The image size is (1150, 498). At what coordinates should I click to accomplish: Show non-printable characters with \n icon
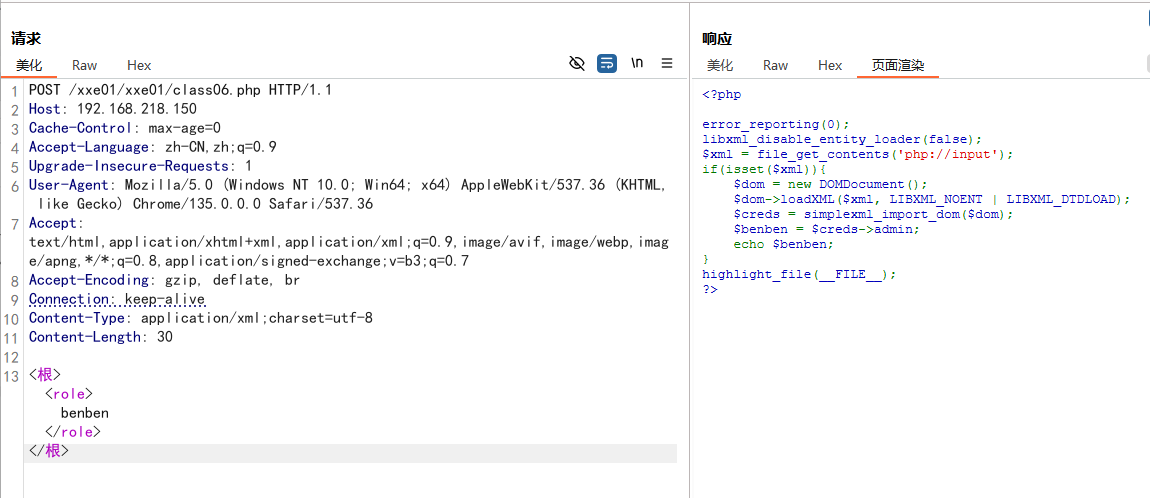(637, 64)
